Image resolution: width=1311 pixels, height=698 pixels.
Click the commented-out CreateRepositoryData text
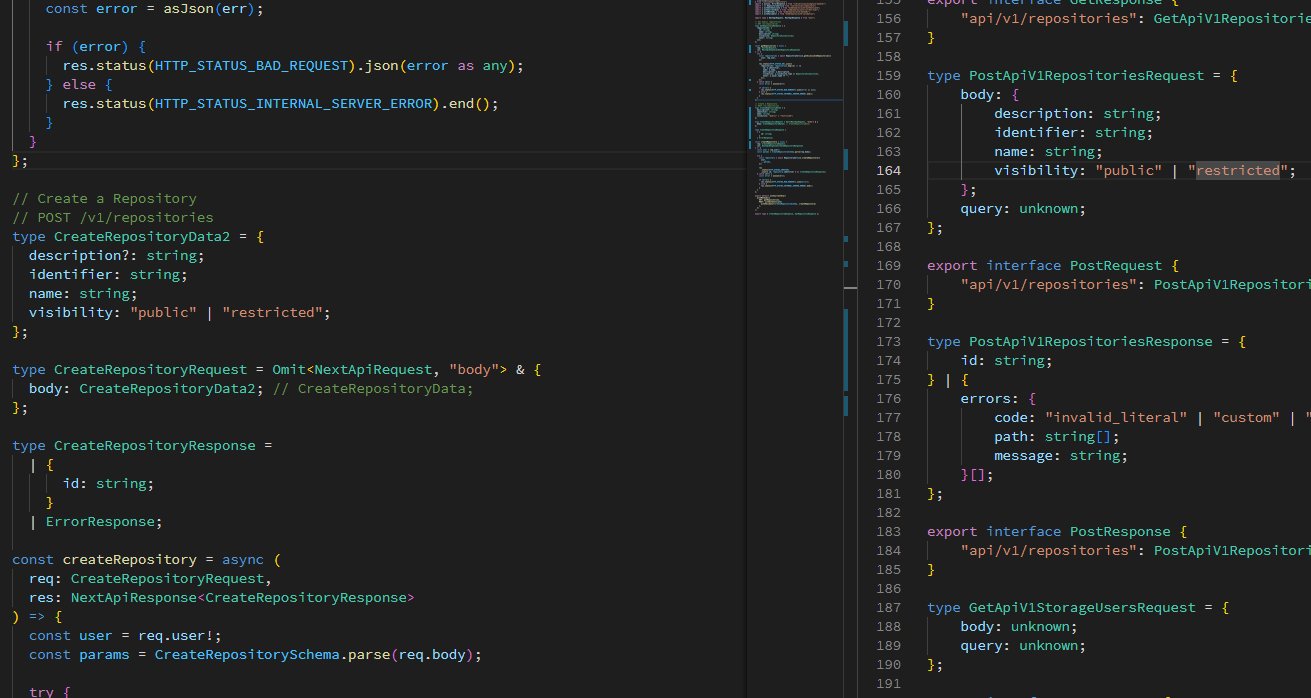385,389
